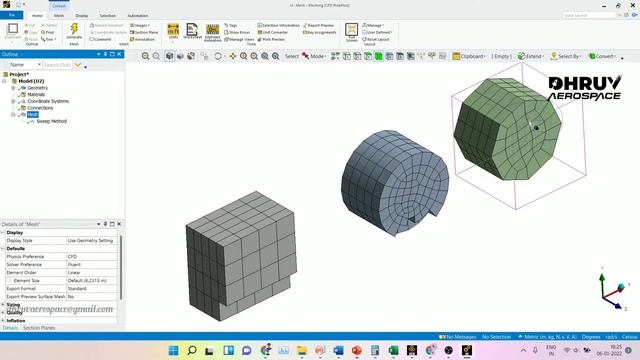
Task: Click Reset Layout in ribbon
Action: pos(376,39)
